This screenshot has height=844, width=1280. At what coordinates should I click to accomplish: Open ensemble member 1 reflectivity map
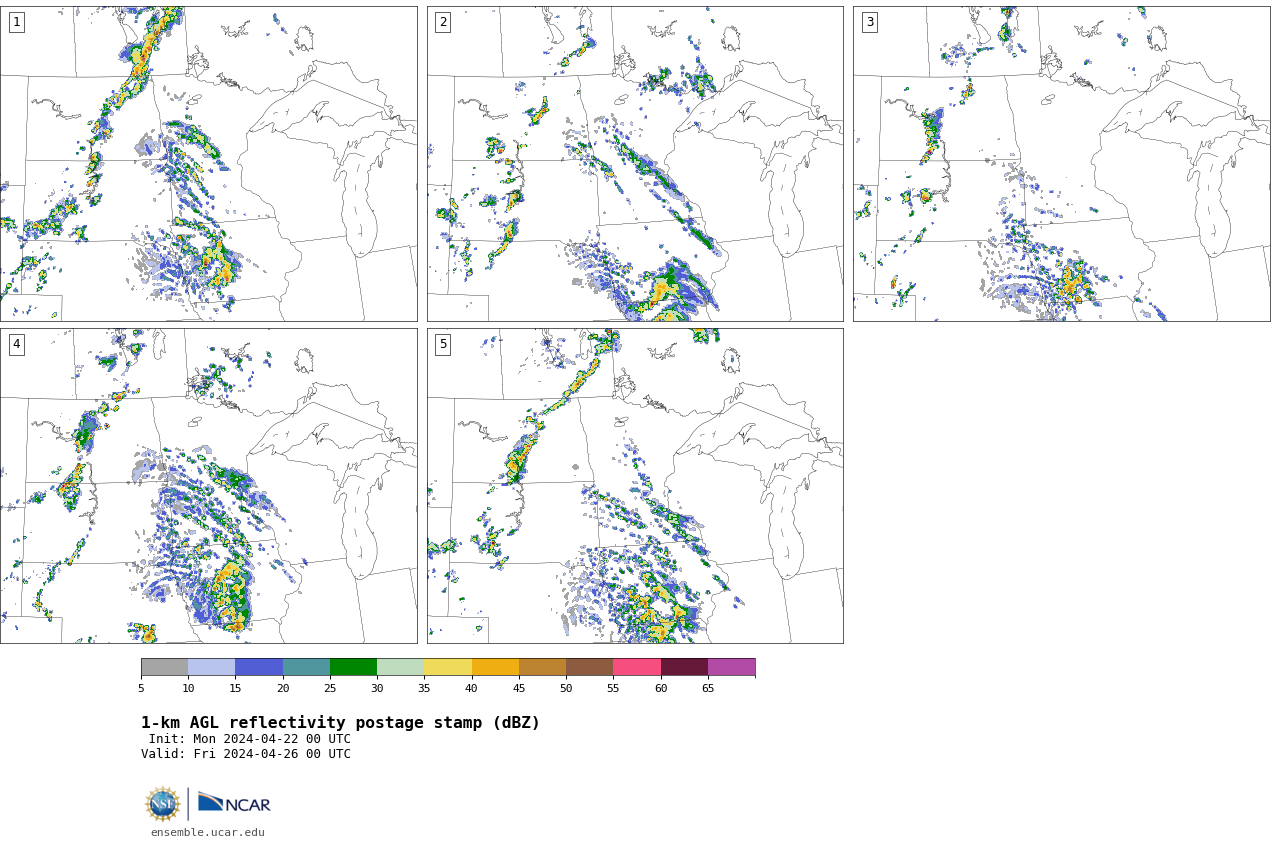(x=208, y=164)
